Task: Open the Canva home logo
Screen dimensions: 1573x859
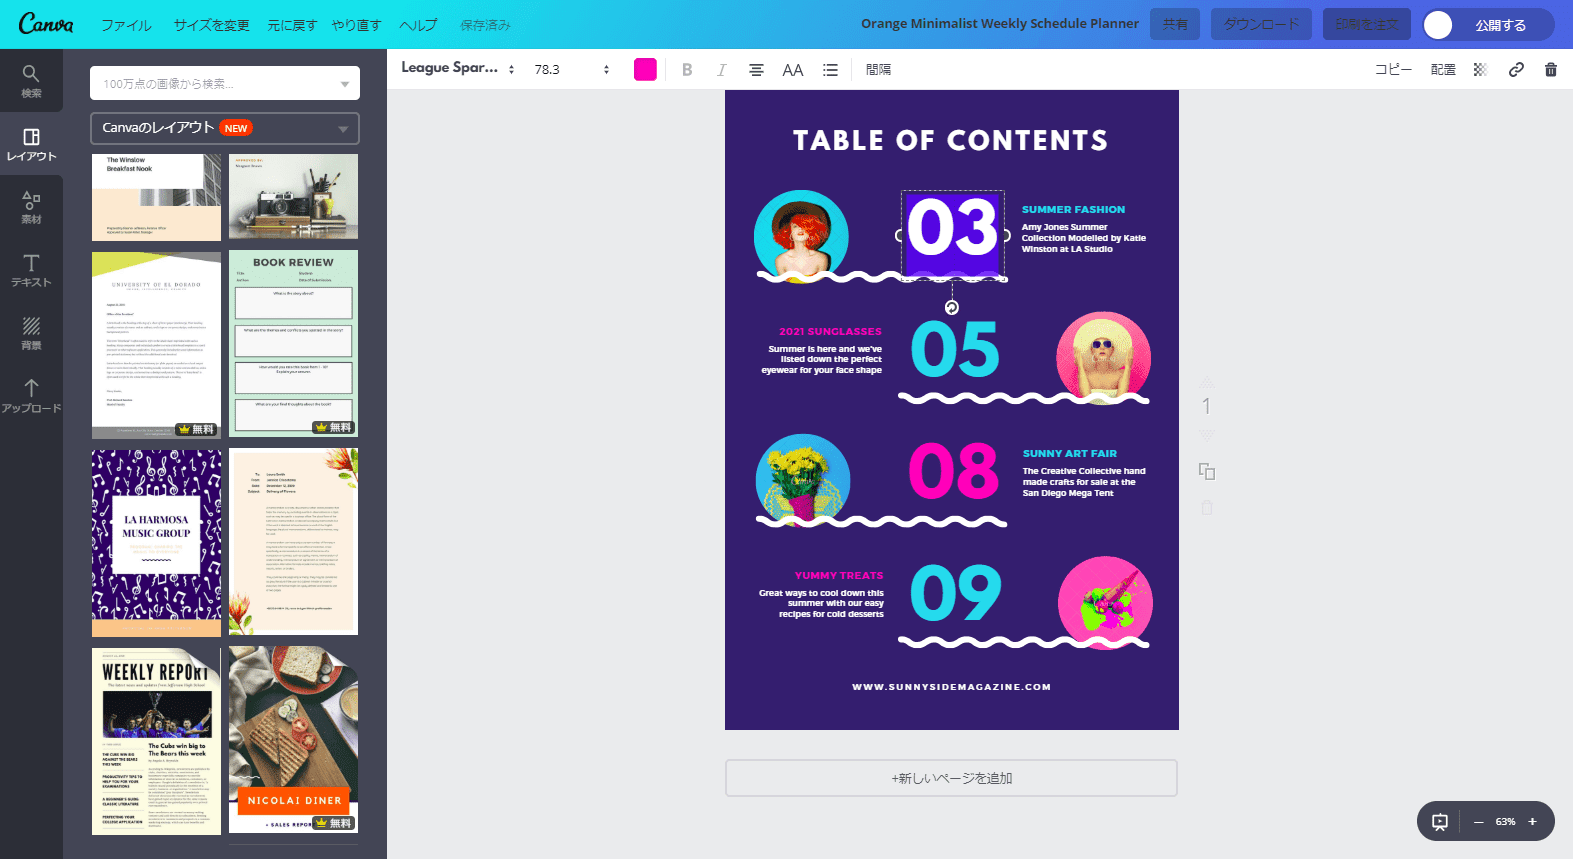Action: [x=46, y=24]
